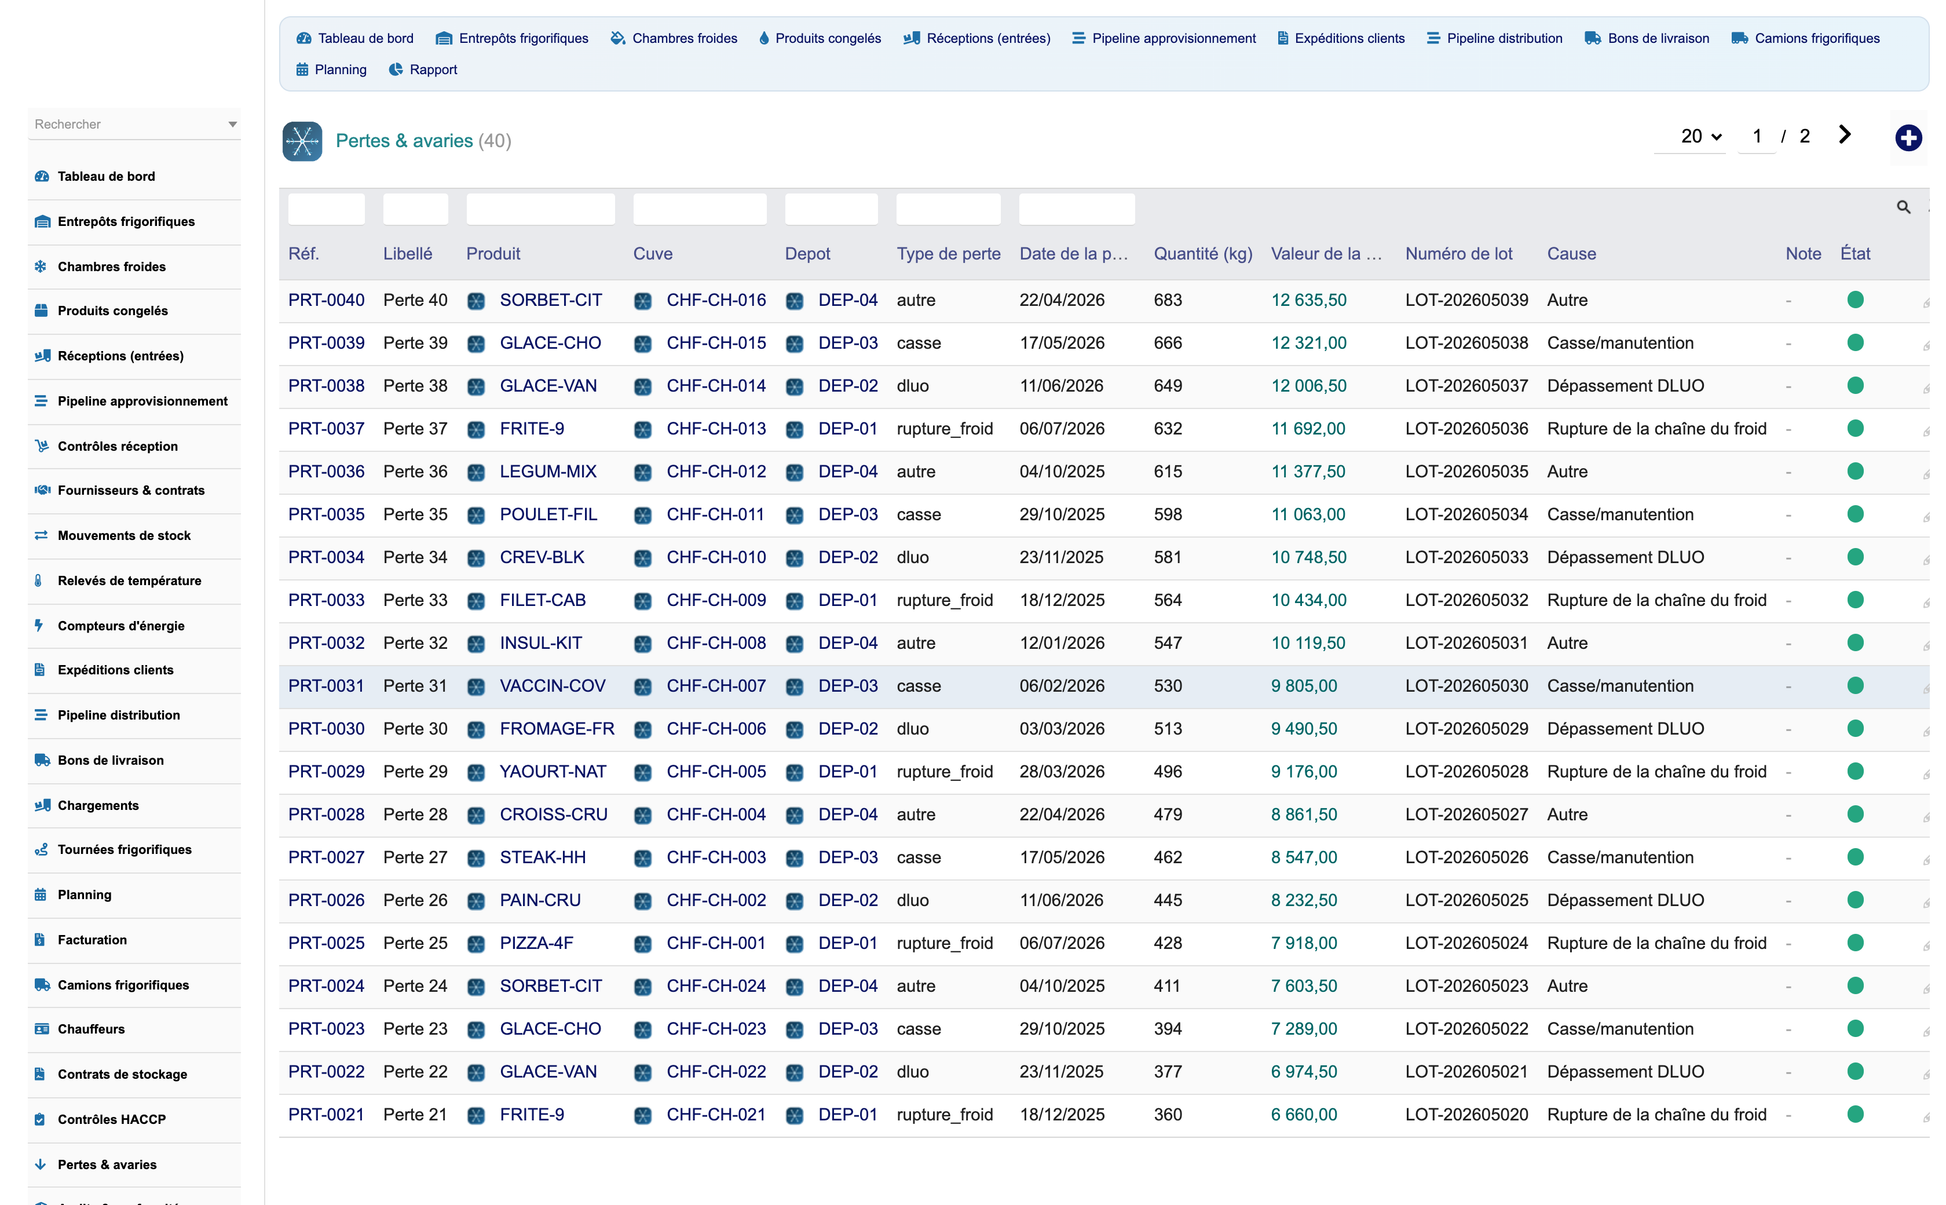Screen dimensions: 1946x1205
Task: Open Chauffeurs in sidebar menu
Action: pyautogui.click(x=91, y=1029)
